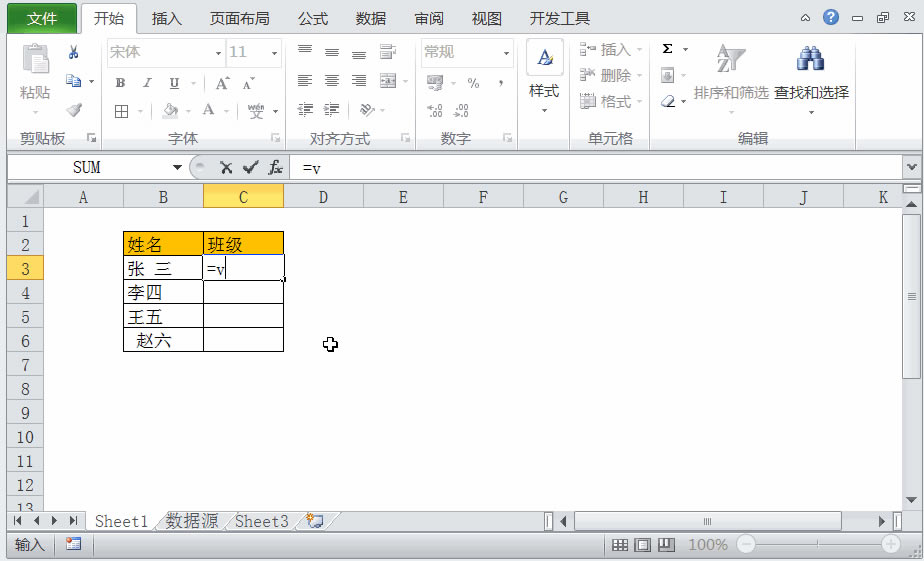Click the Accounting Number Format icon
This screenshot has width=924, height=561.
click(435, 82)
